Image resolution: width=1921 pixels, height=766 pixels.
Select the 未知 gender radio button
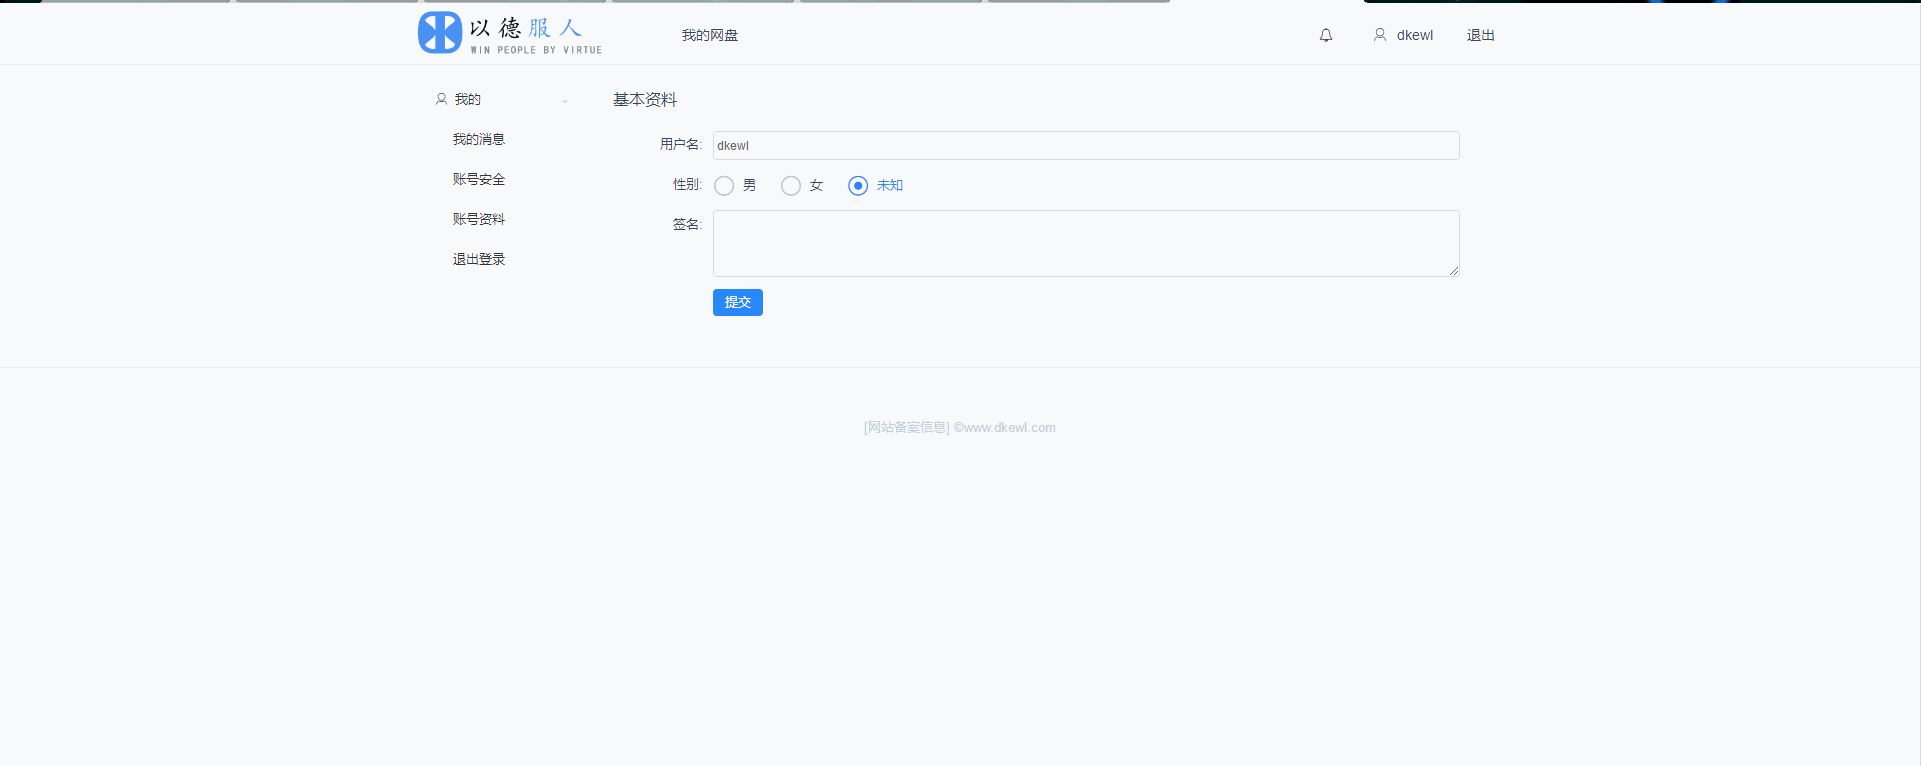(858, 186)
